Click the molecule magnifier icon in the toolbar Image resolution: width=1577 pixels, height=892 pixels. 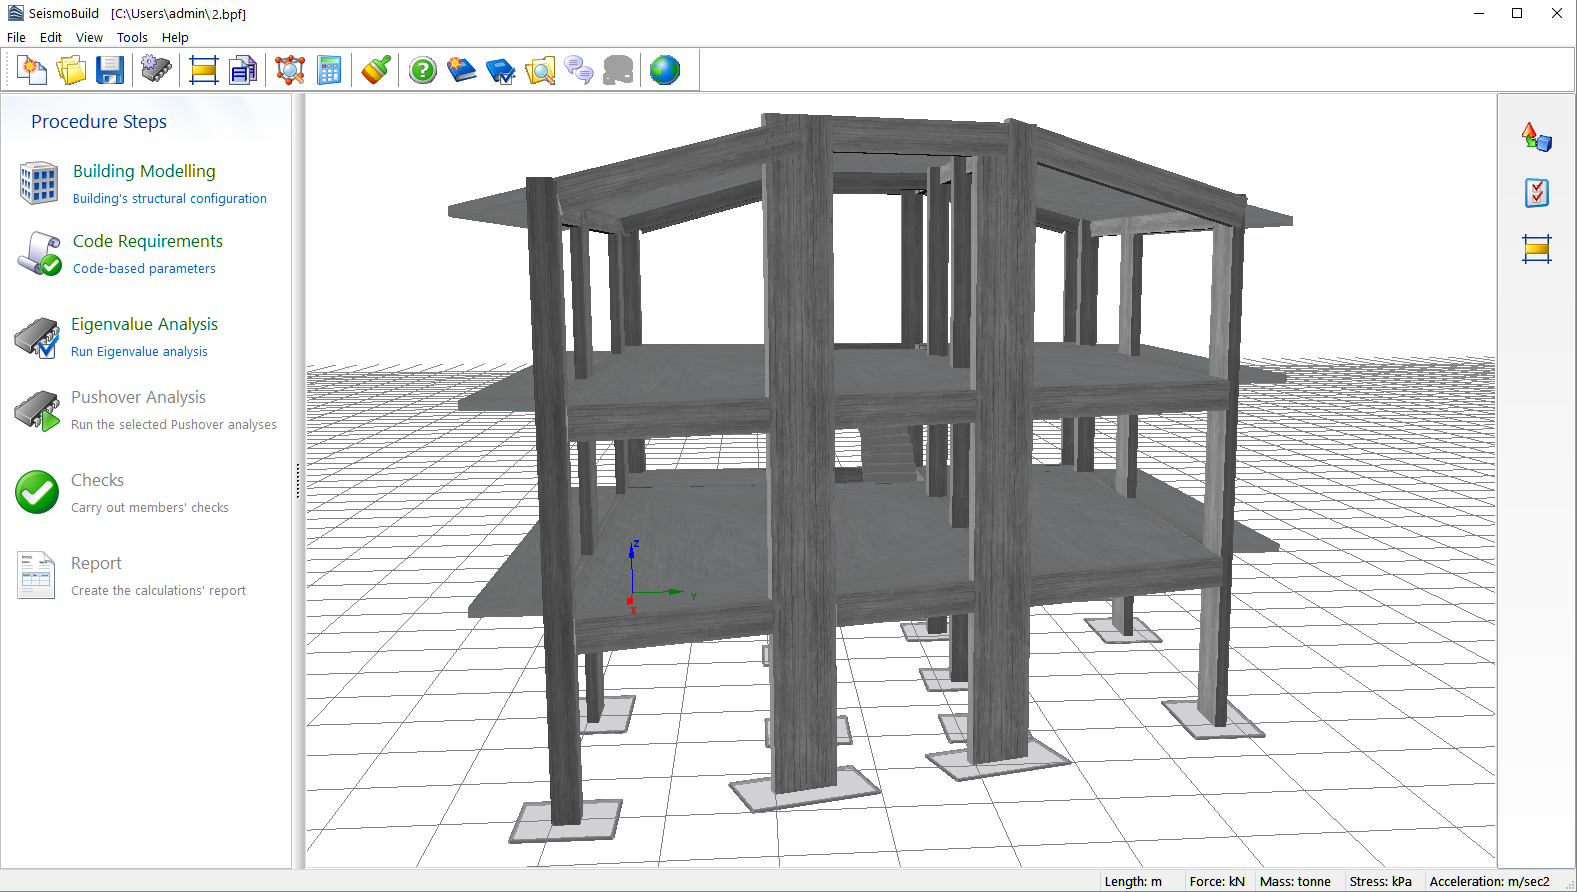(x=290, y=70)
